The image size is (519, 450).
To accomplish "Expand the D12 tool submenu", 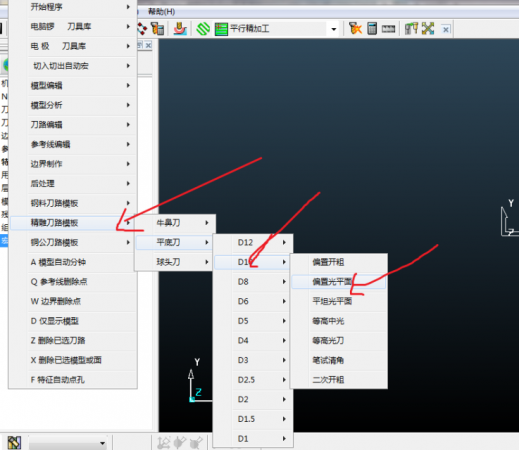I will 253,242.
